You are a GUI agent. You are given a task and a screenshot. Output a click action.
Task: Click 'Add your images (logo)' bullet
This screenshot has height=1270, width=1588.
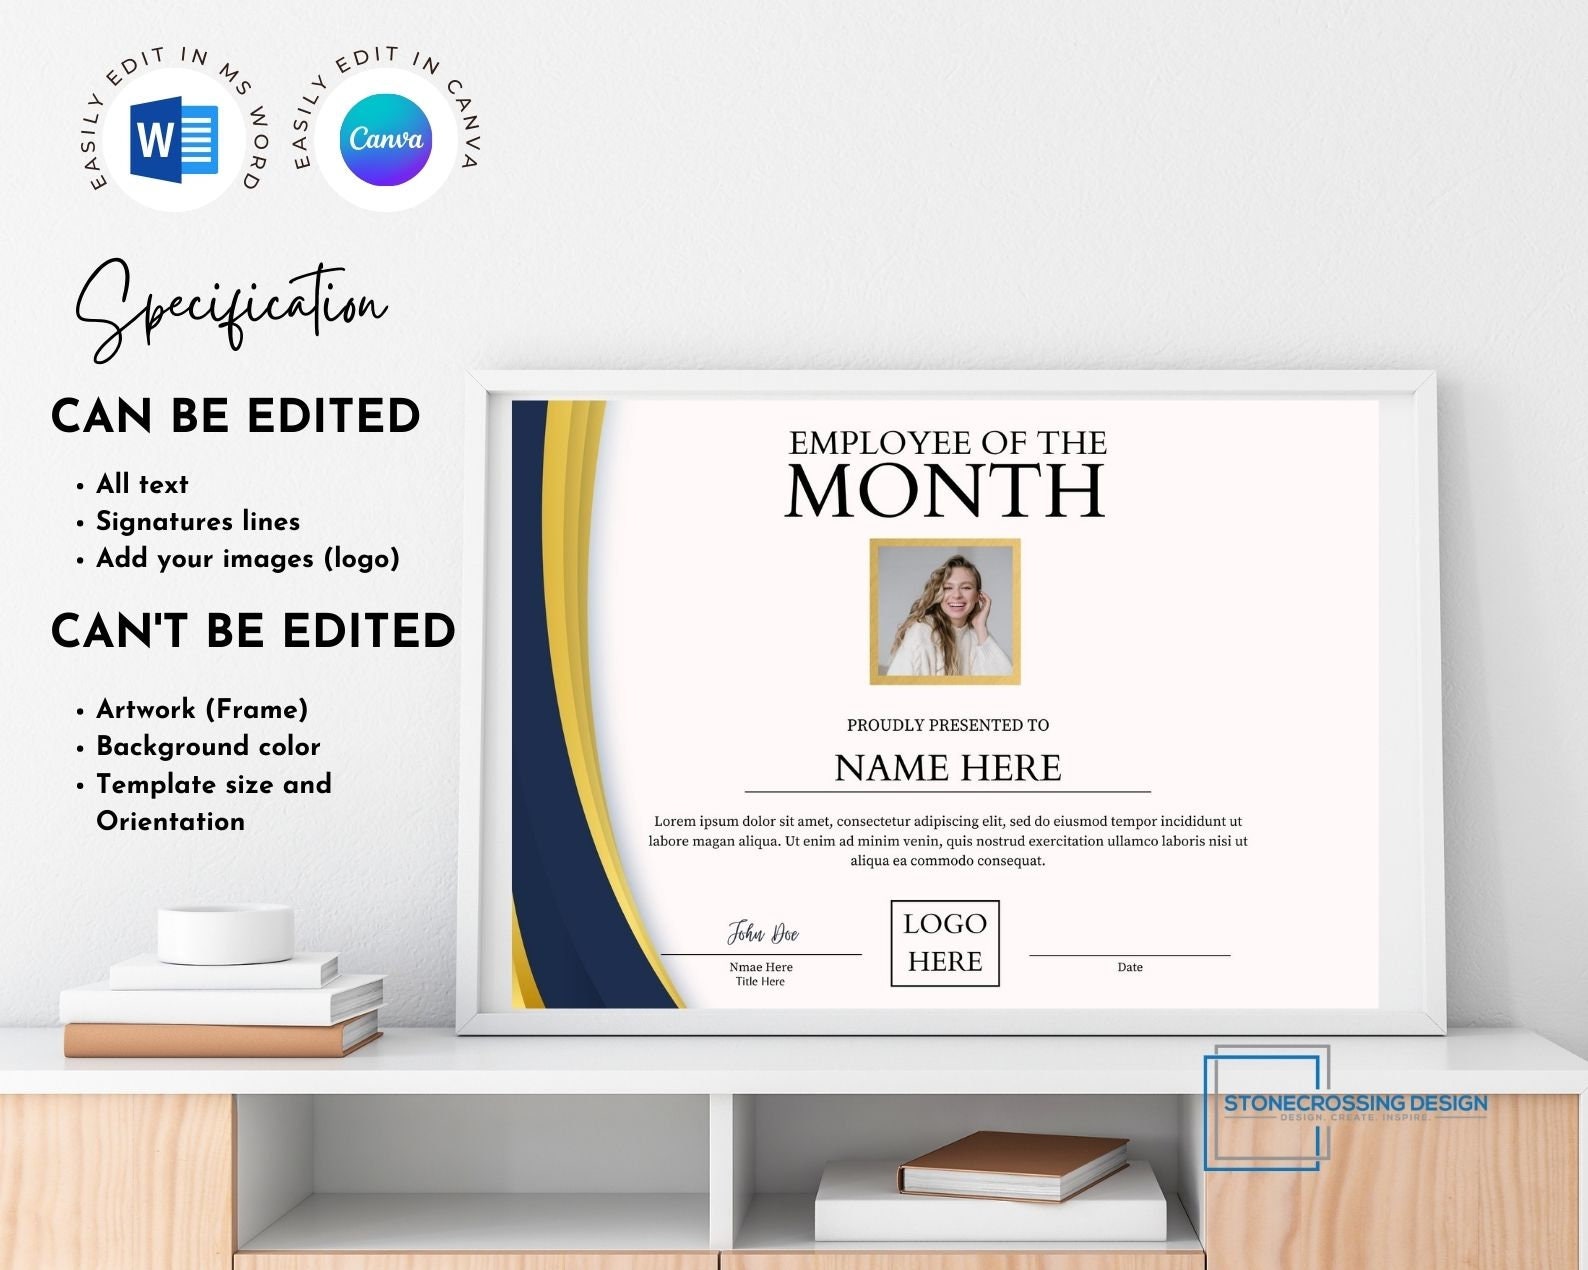(248, 558)
